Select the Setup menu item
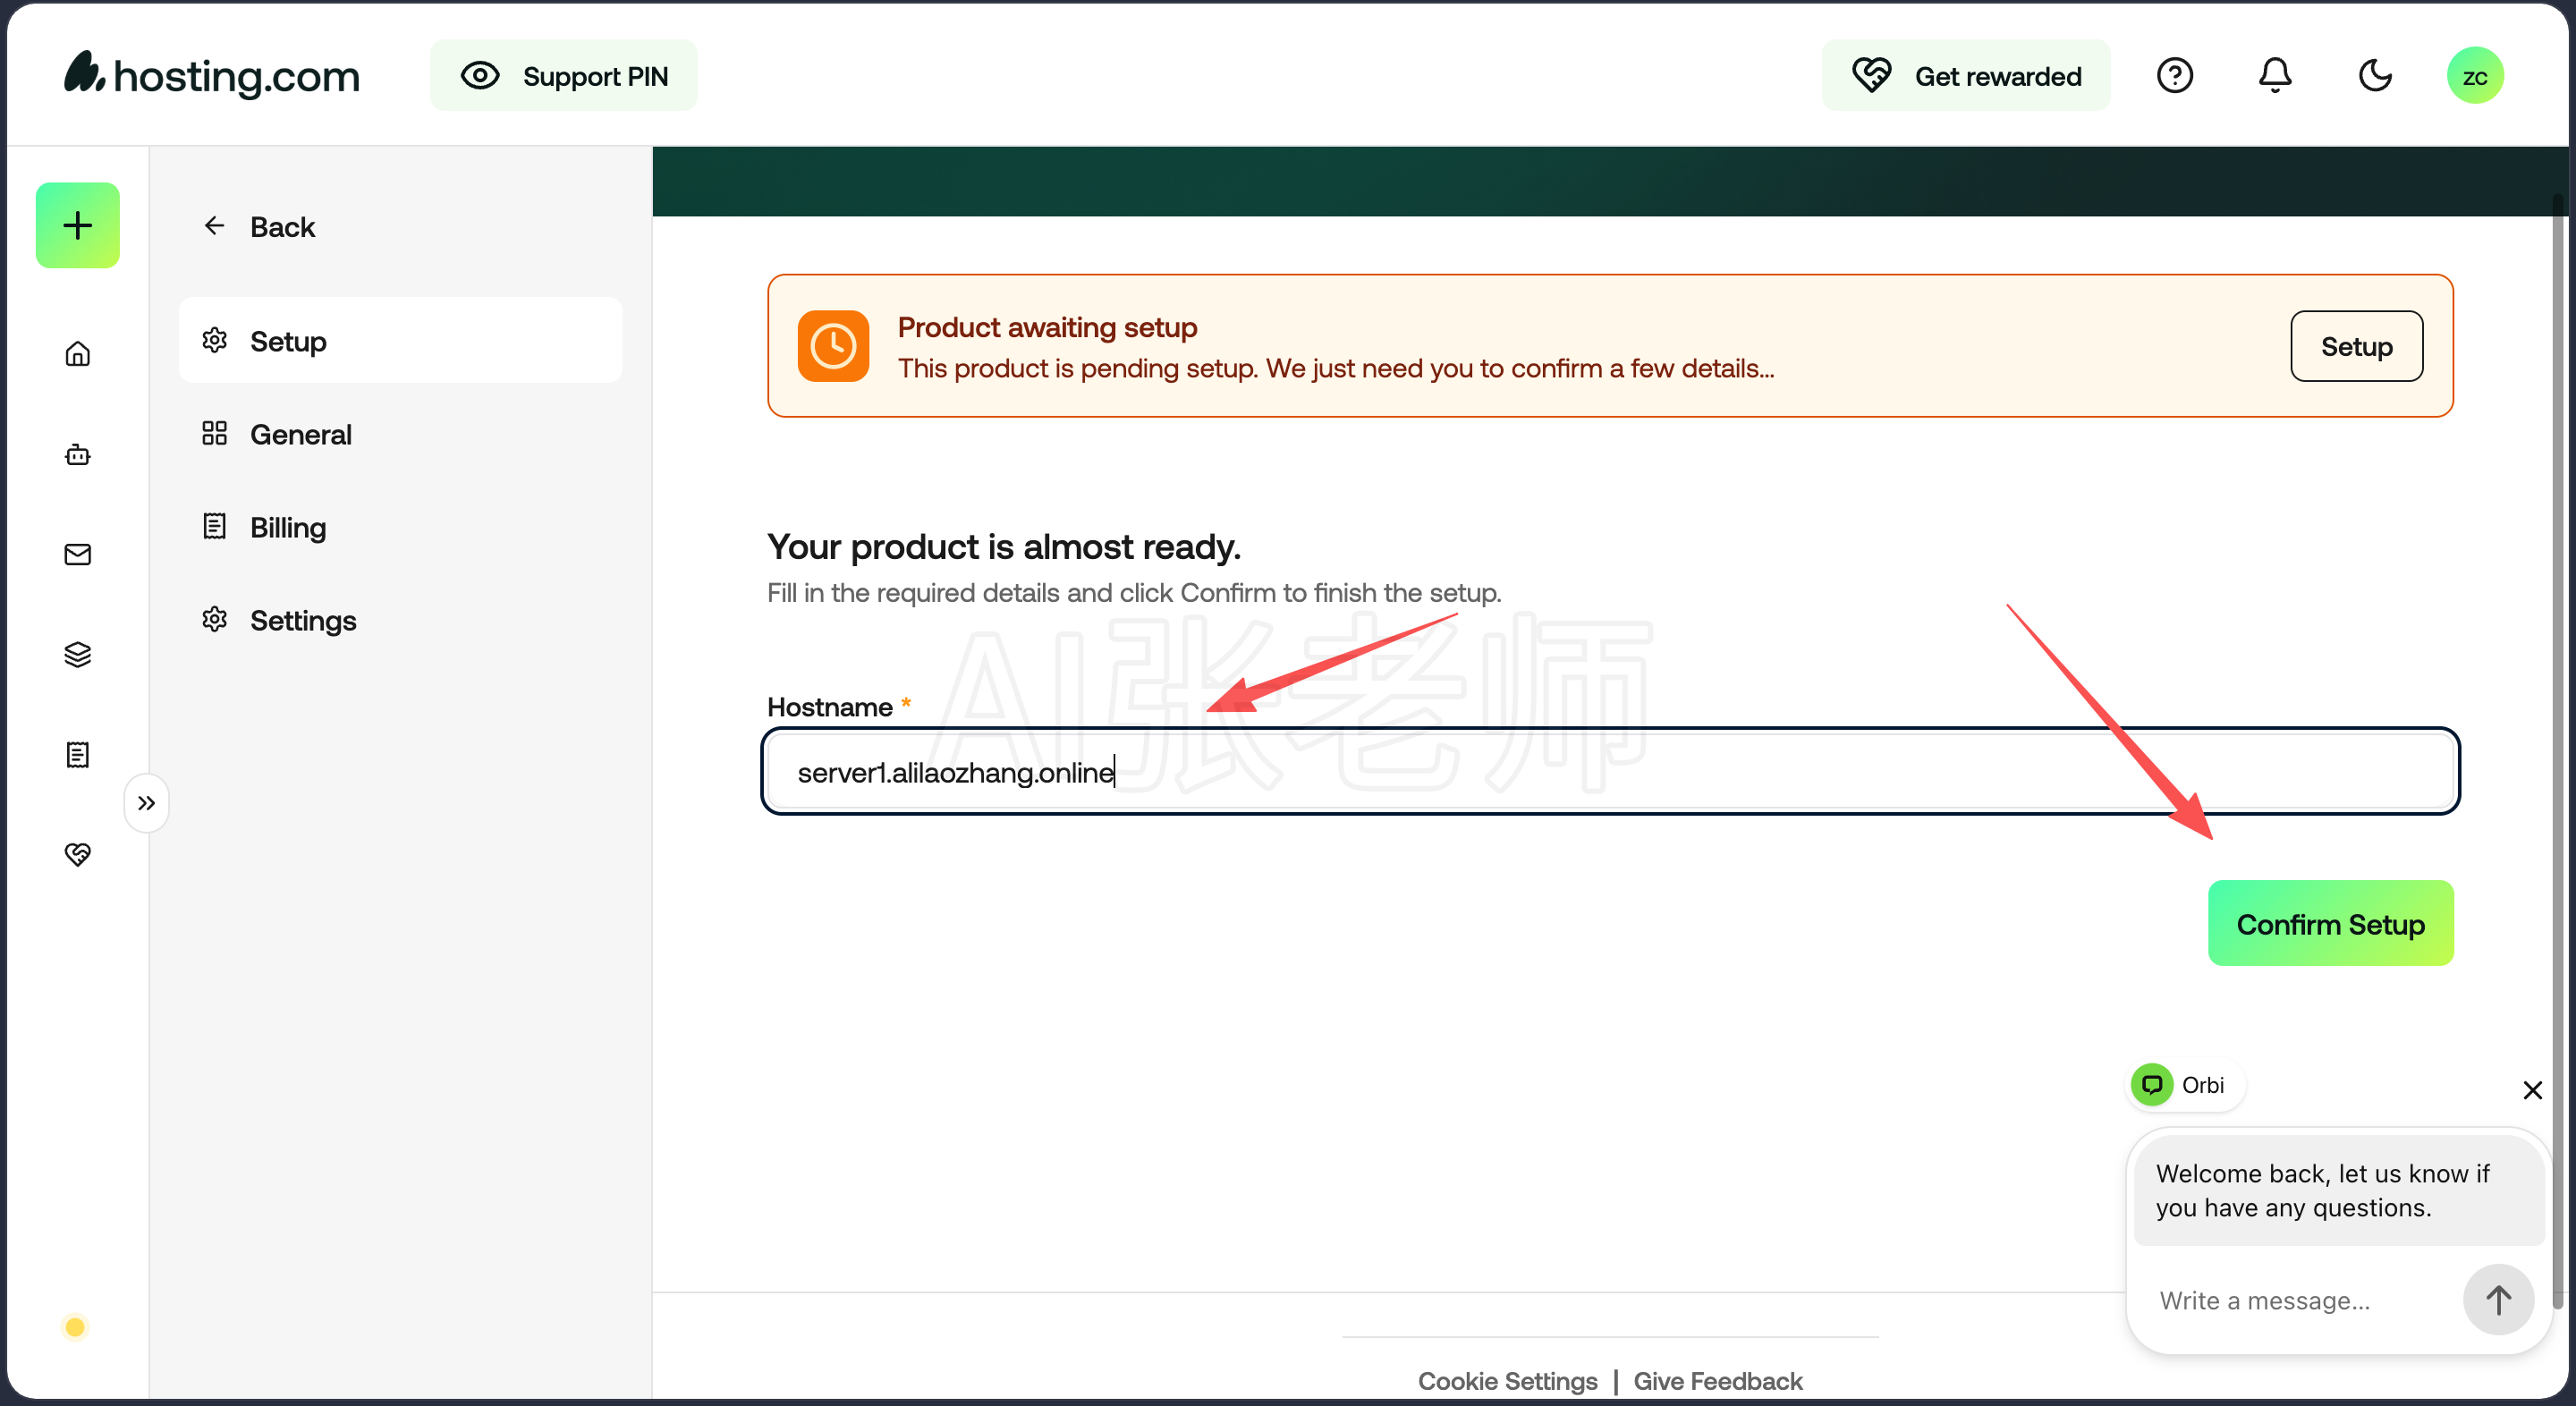The image size is (2576, 1406). click(400, 341)
